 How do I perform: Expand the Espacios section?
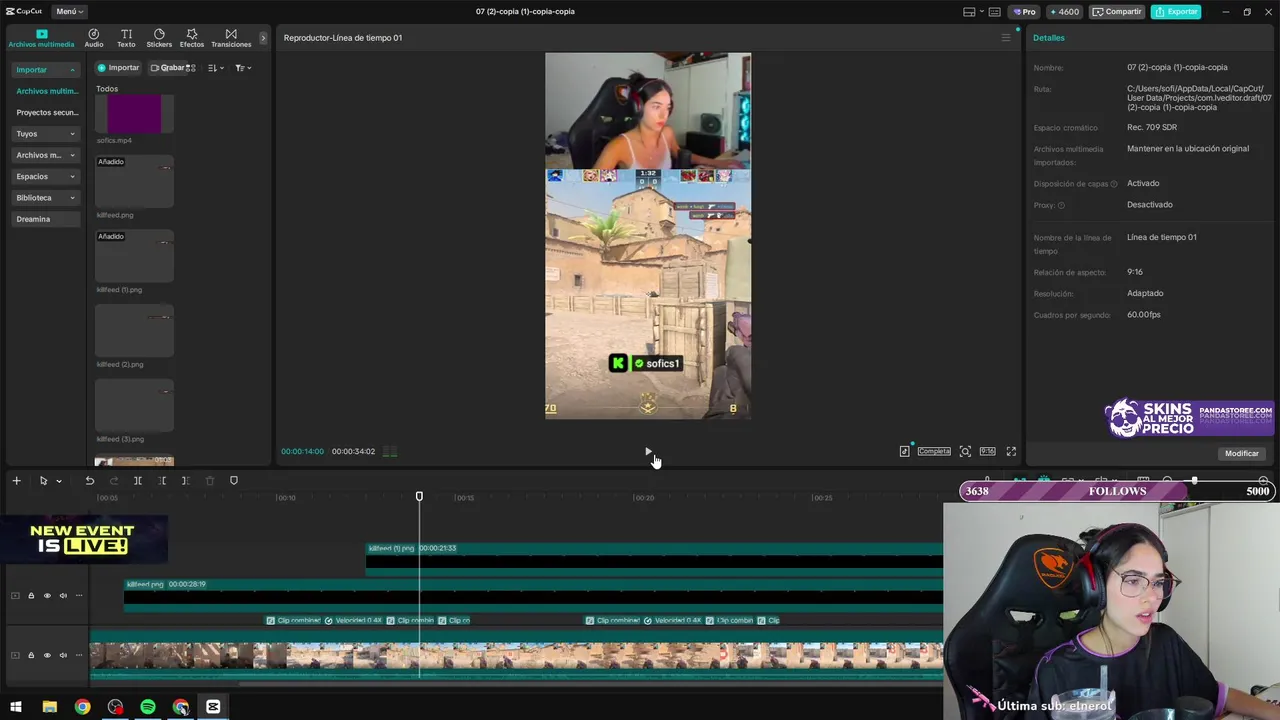(x=45, y=176)
